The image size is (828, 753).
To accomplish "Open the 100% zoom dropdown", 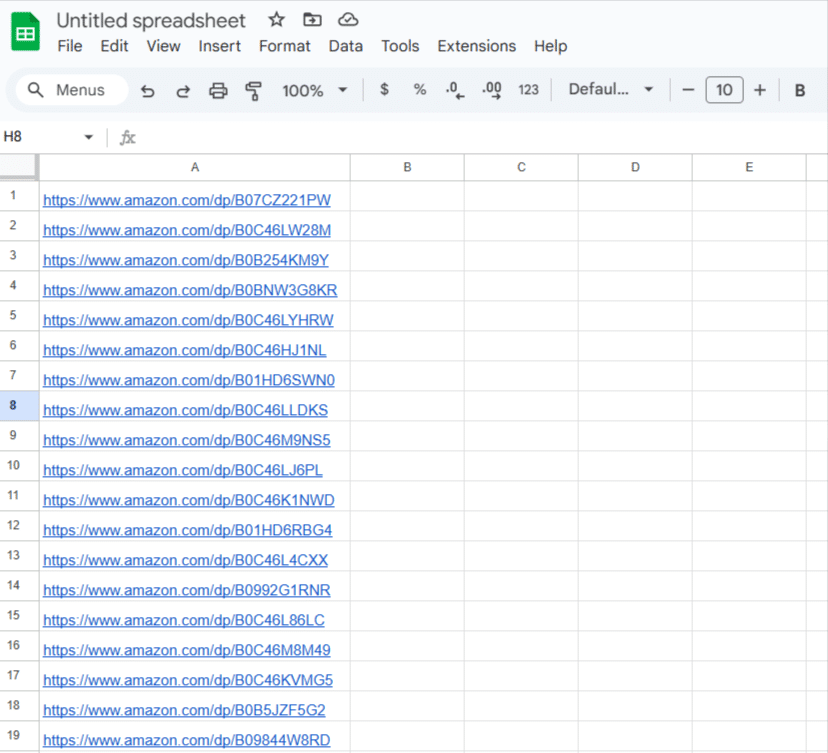I will pyautogui.click(x=314, y=90).
